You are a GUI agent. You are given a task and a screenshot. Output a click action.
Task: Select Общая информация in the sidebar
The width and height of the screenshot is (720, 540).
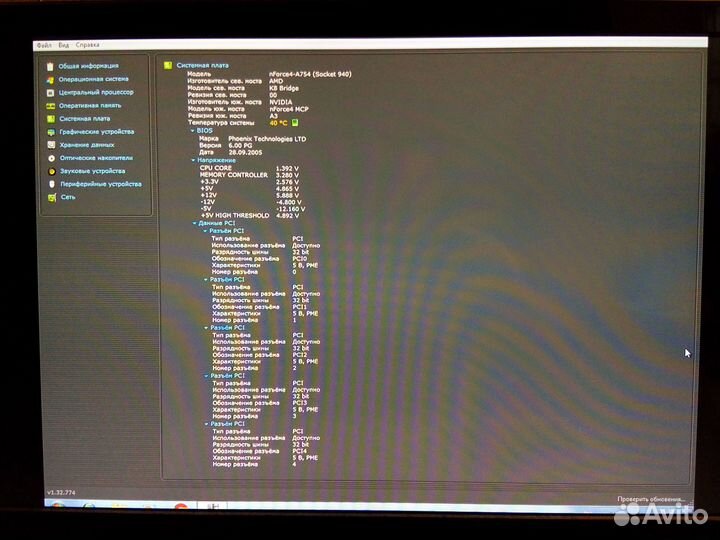(x=88, y=66)
